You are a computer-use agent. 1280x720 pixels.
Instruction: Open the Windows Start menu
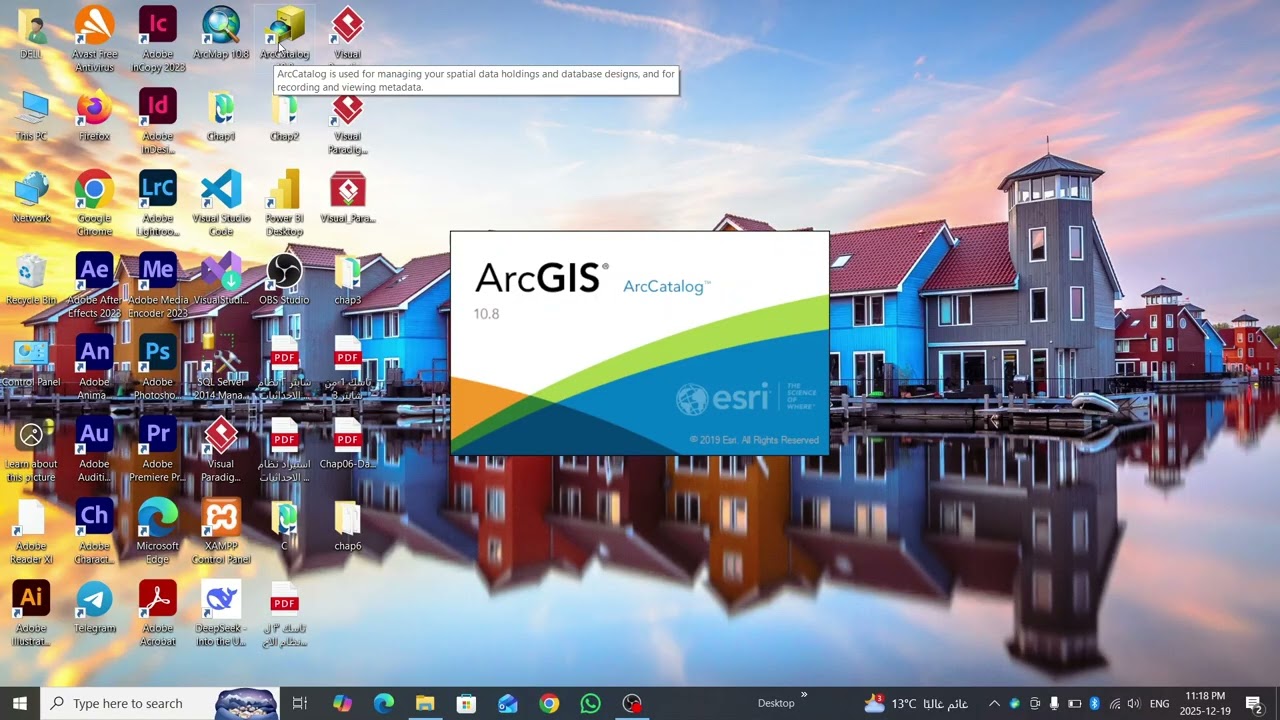20,703
